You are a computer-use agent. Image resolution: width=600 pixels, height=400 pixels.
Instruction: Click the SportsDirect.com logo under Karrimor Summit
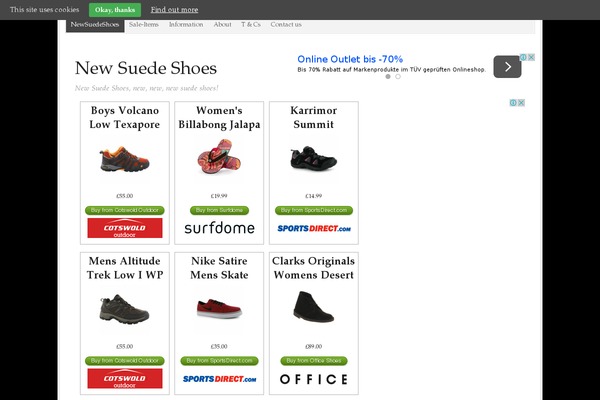314,228
